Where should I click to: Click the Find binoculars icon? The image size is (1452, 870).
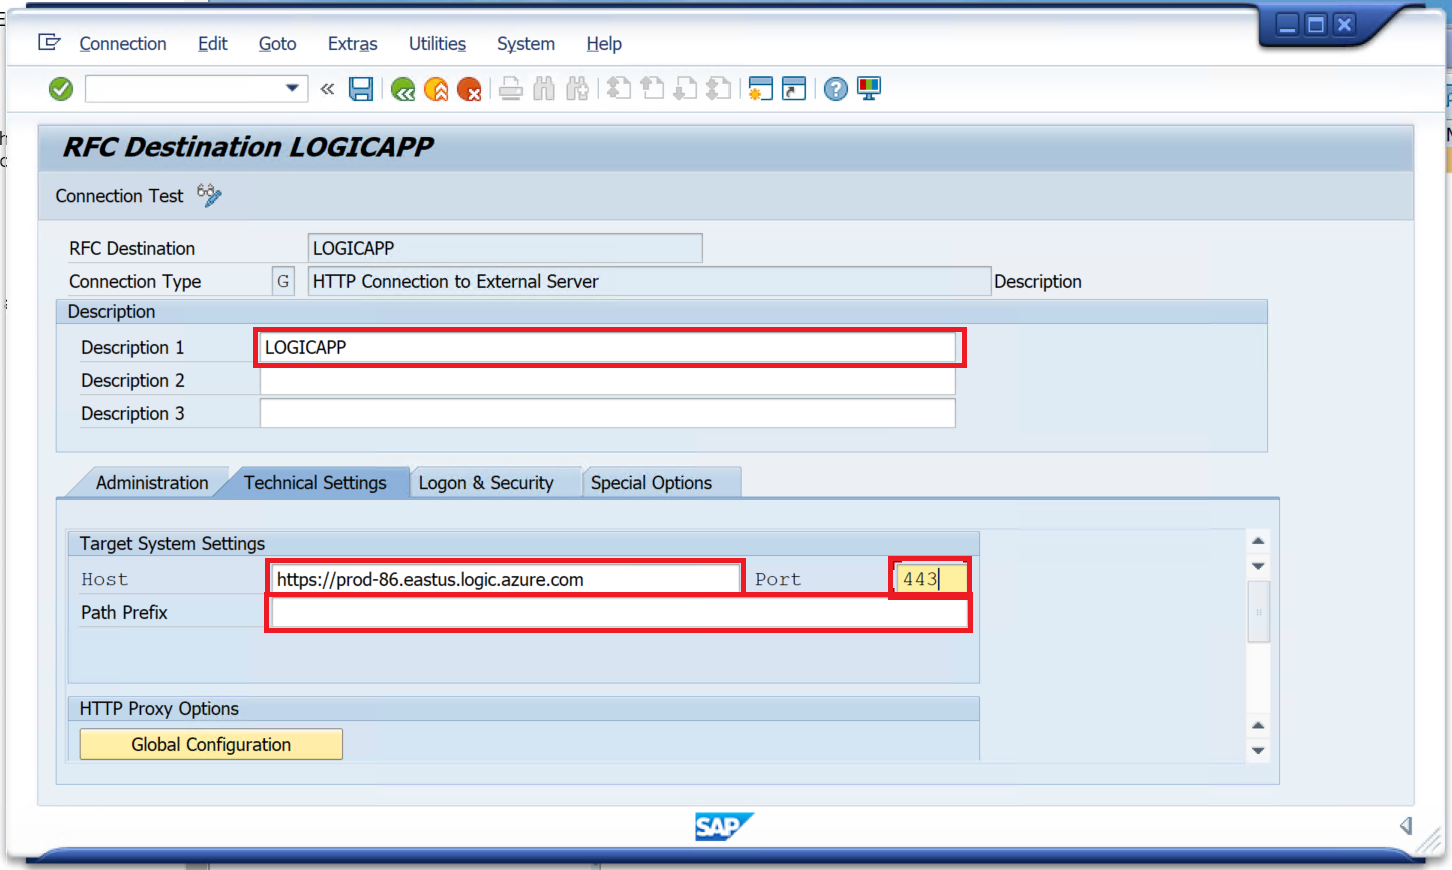coord(544,89)
